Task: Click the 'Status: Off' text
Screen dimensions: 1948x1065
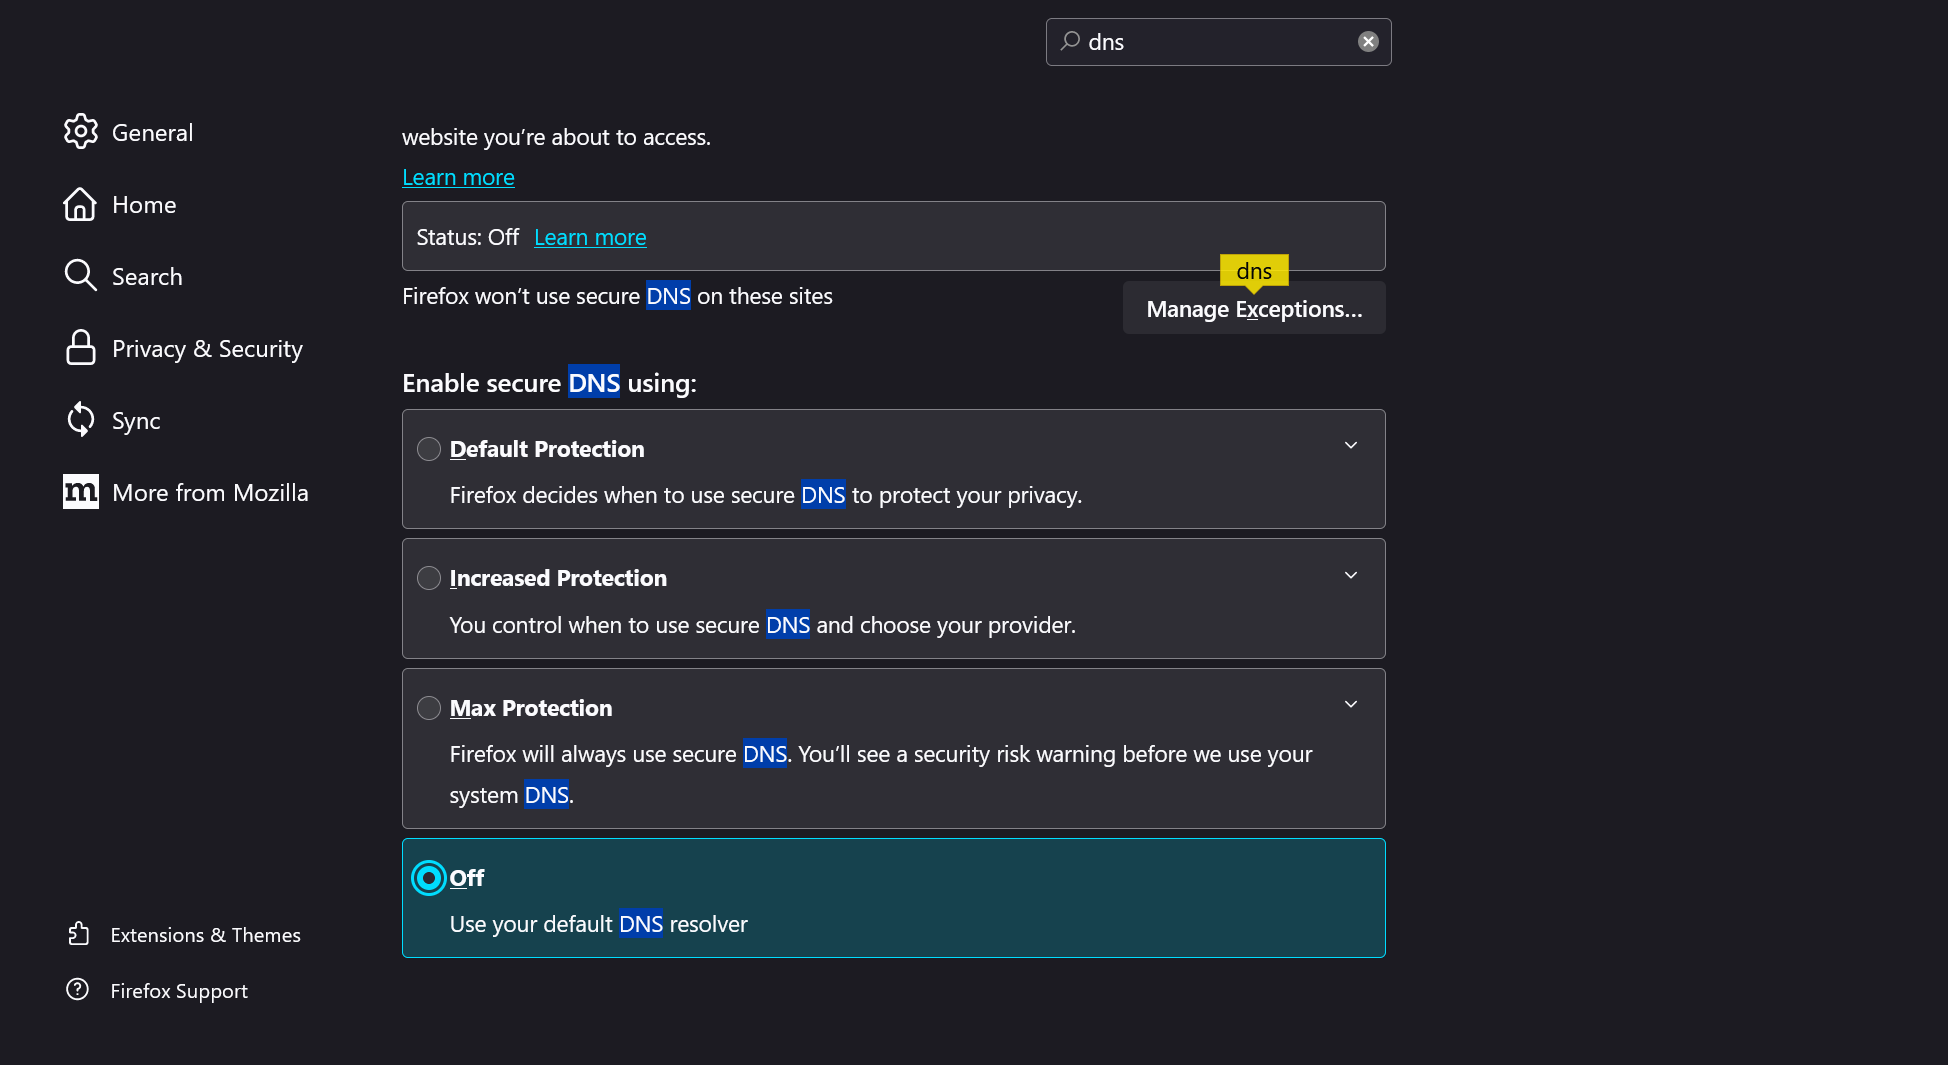Action: pyautogui.click(x=468, y=237)
